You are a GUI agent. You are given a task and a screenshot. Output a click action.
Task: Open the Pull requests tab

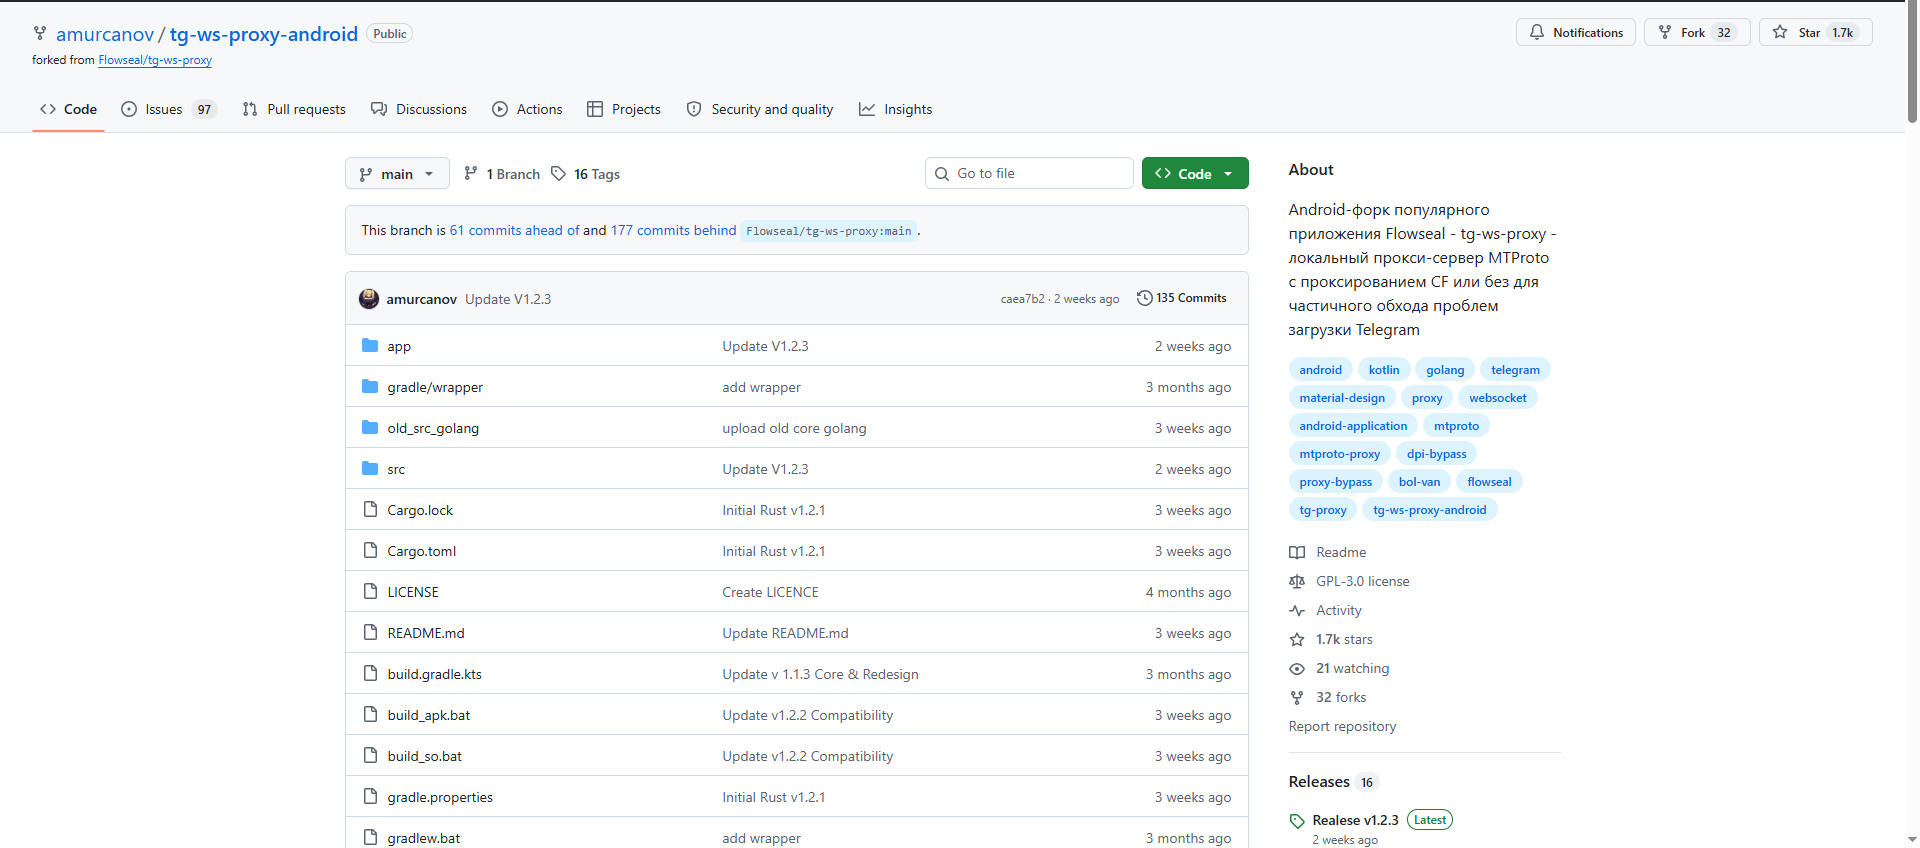(294, 109)
